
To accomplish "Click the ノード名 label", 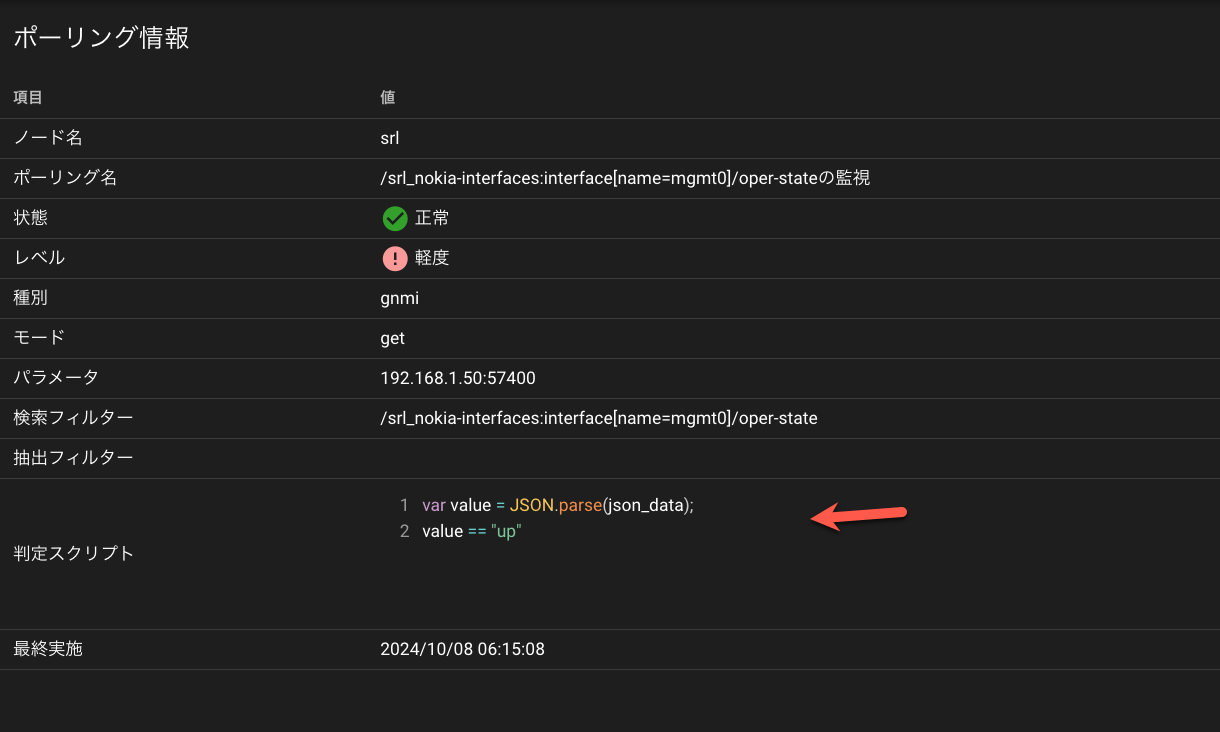I will pos(47,138).
